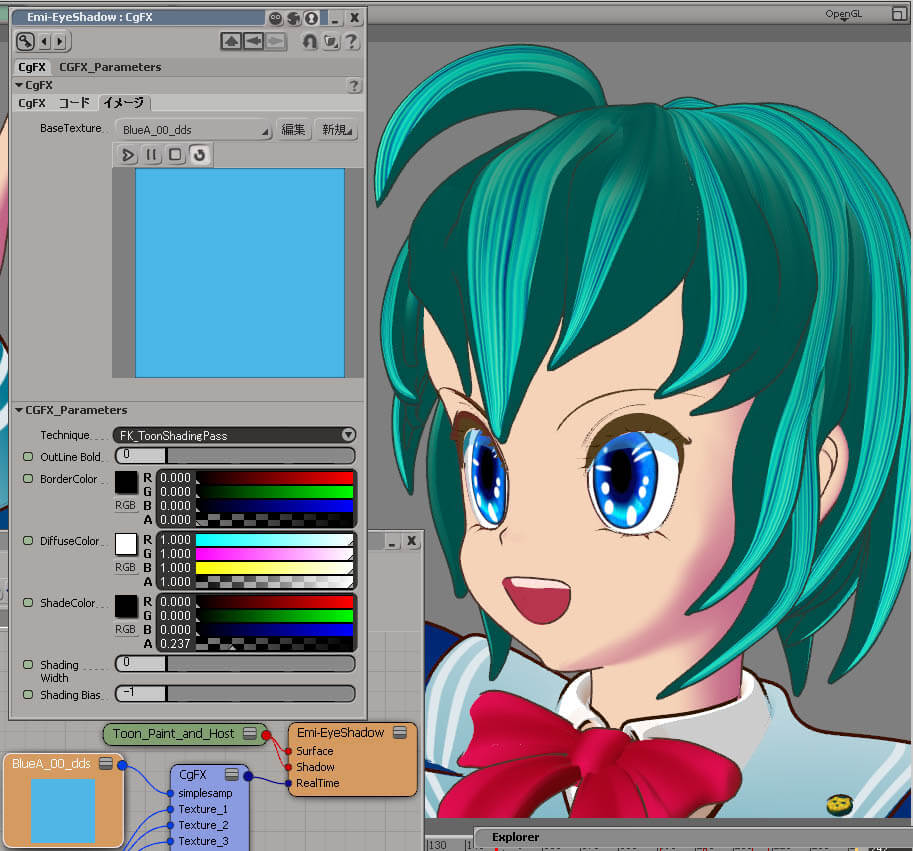Click the up arrow preset icon in toolbar
Image resolution: width=913 pixels, height=851 pixels.
coord(231,41)
